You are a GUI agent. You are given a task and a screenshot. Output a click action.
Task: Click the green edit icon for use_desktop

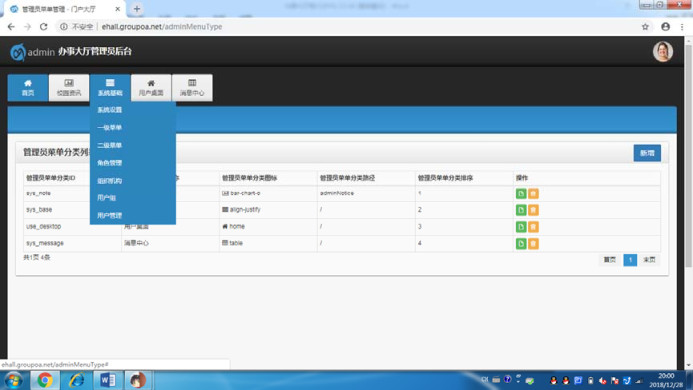[x=521, y=227]
